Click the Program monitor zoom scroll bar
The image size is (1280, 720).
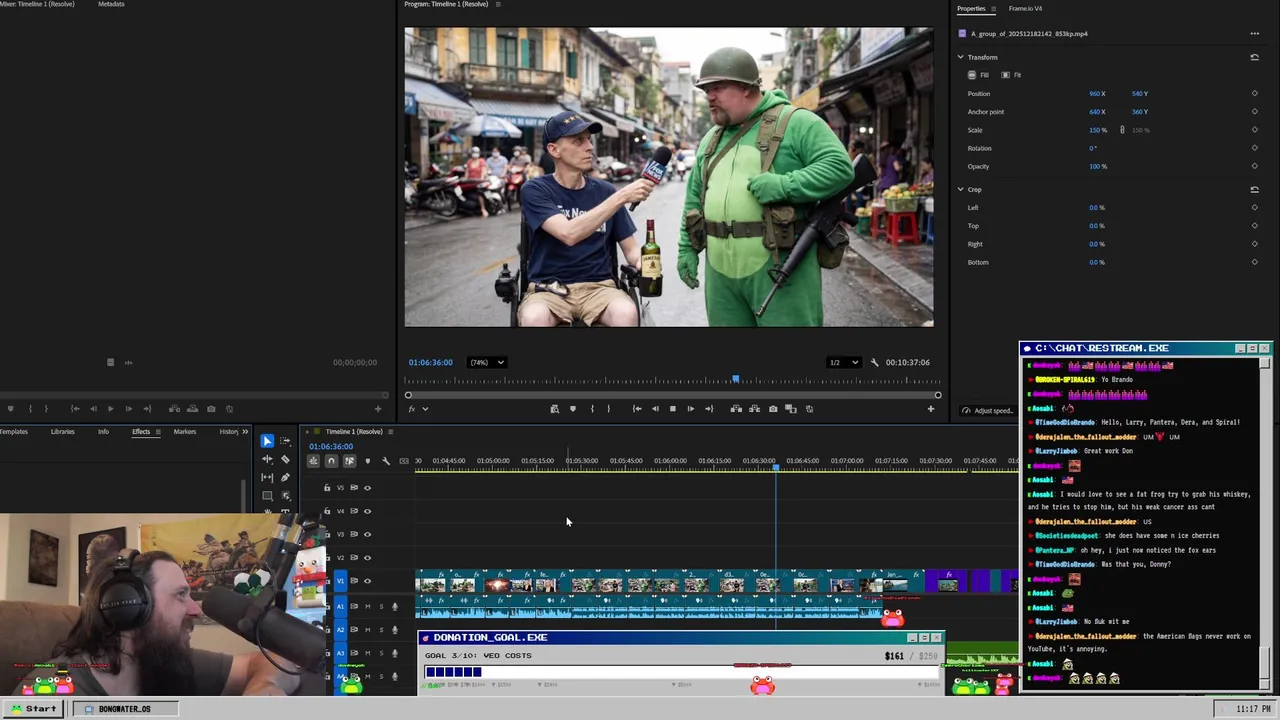673,395
